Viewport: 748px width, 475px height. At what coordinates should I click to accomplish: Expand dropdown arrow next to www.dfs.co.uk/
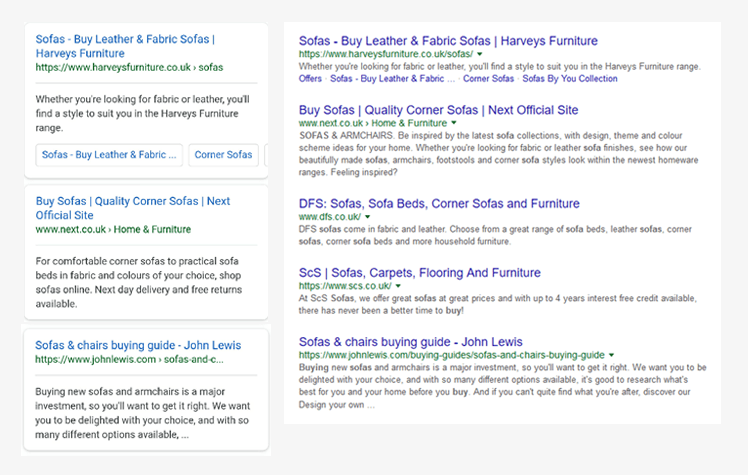point(367,217)
